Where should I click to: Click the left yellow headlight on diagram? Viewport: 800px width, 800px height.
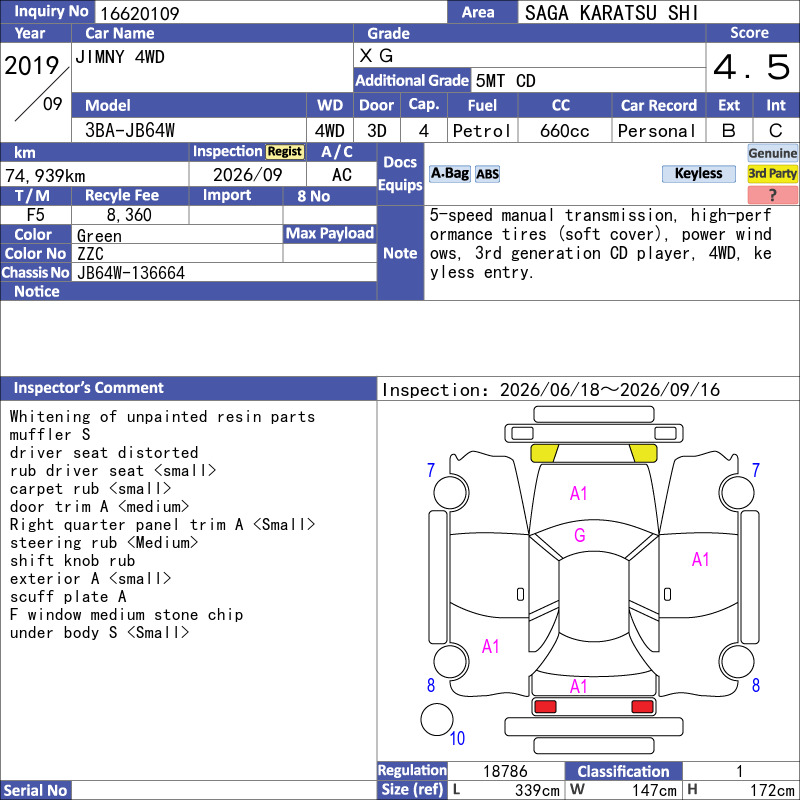[544, 453]
